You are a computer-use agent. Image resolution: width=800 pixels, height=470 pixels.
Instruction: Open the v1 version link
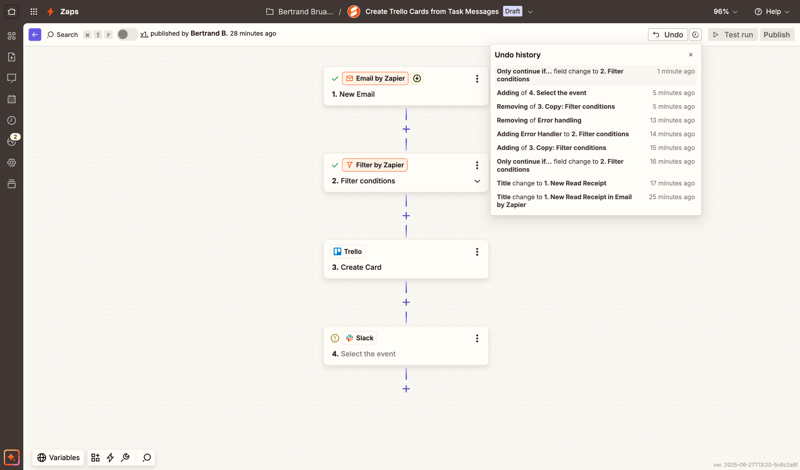coord(144,34)
